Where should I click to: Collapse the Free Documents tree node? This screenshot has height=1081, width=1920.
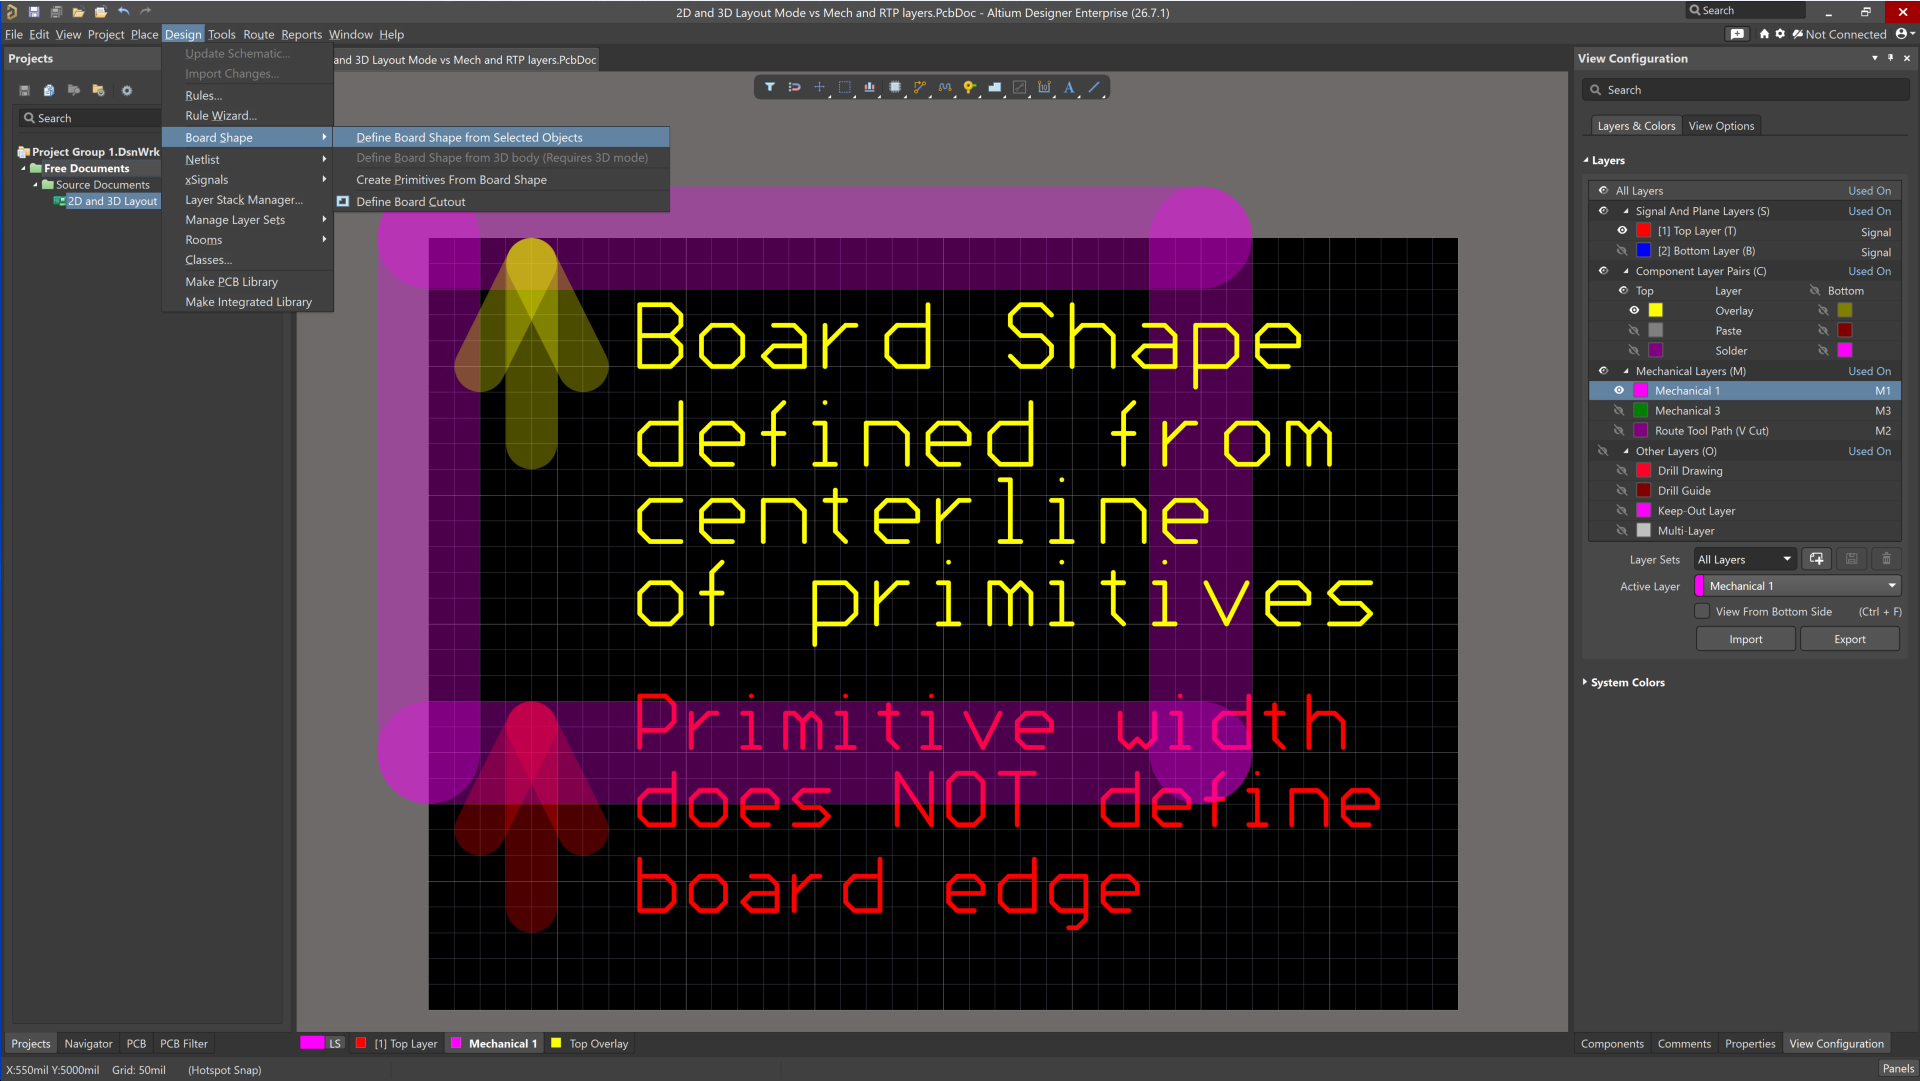pyautogui.click(x=24, y=168)
